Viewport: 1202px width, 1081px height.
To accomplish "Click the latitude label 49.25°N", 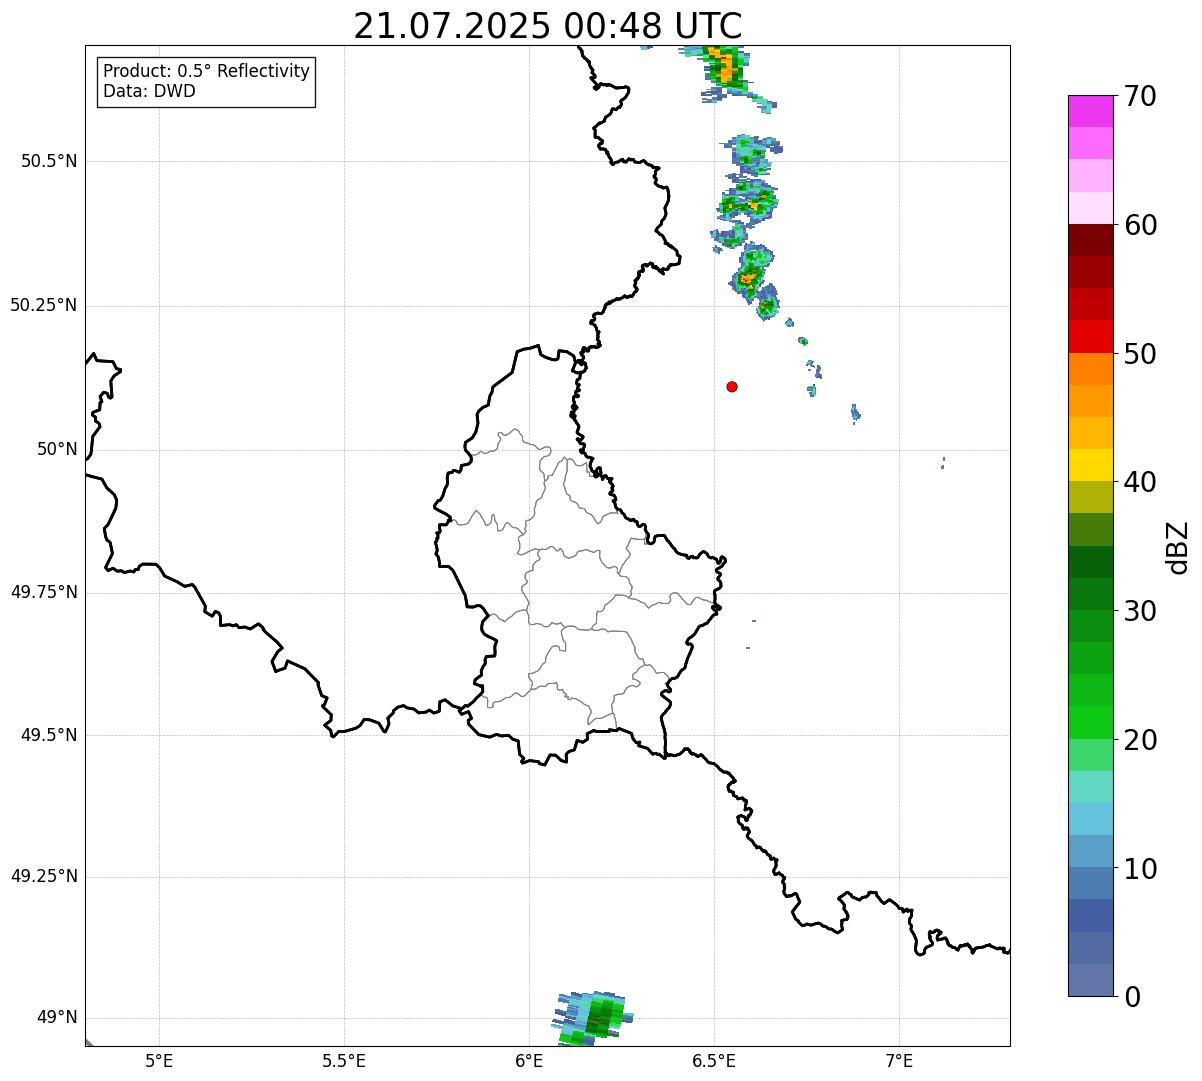I will (x=43, y=876).
